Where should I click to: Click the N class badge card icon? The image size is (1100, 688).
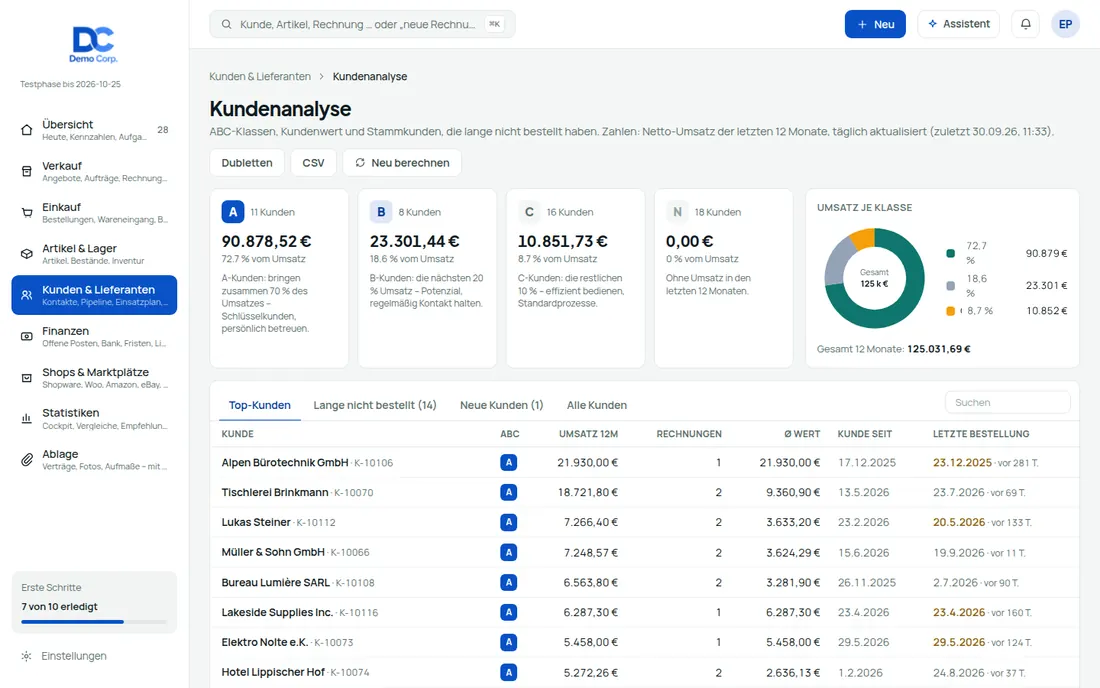click(x=677, y=212)
